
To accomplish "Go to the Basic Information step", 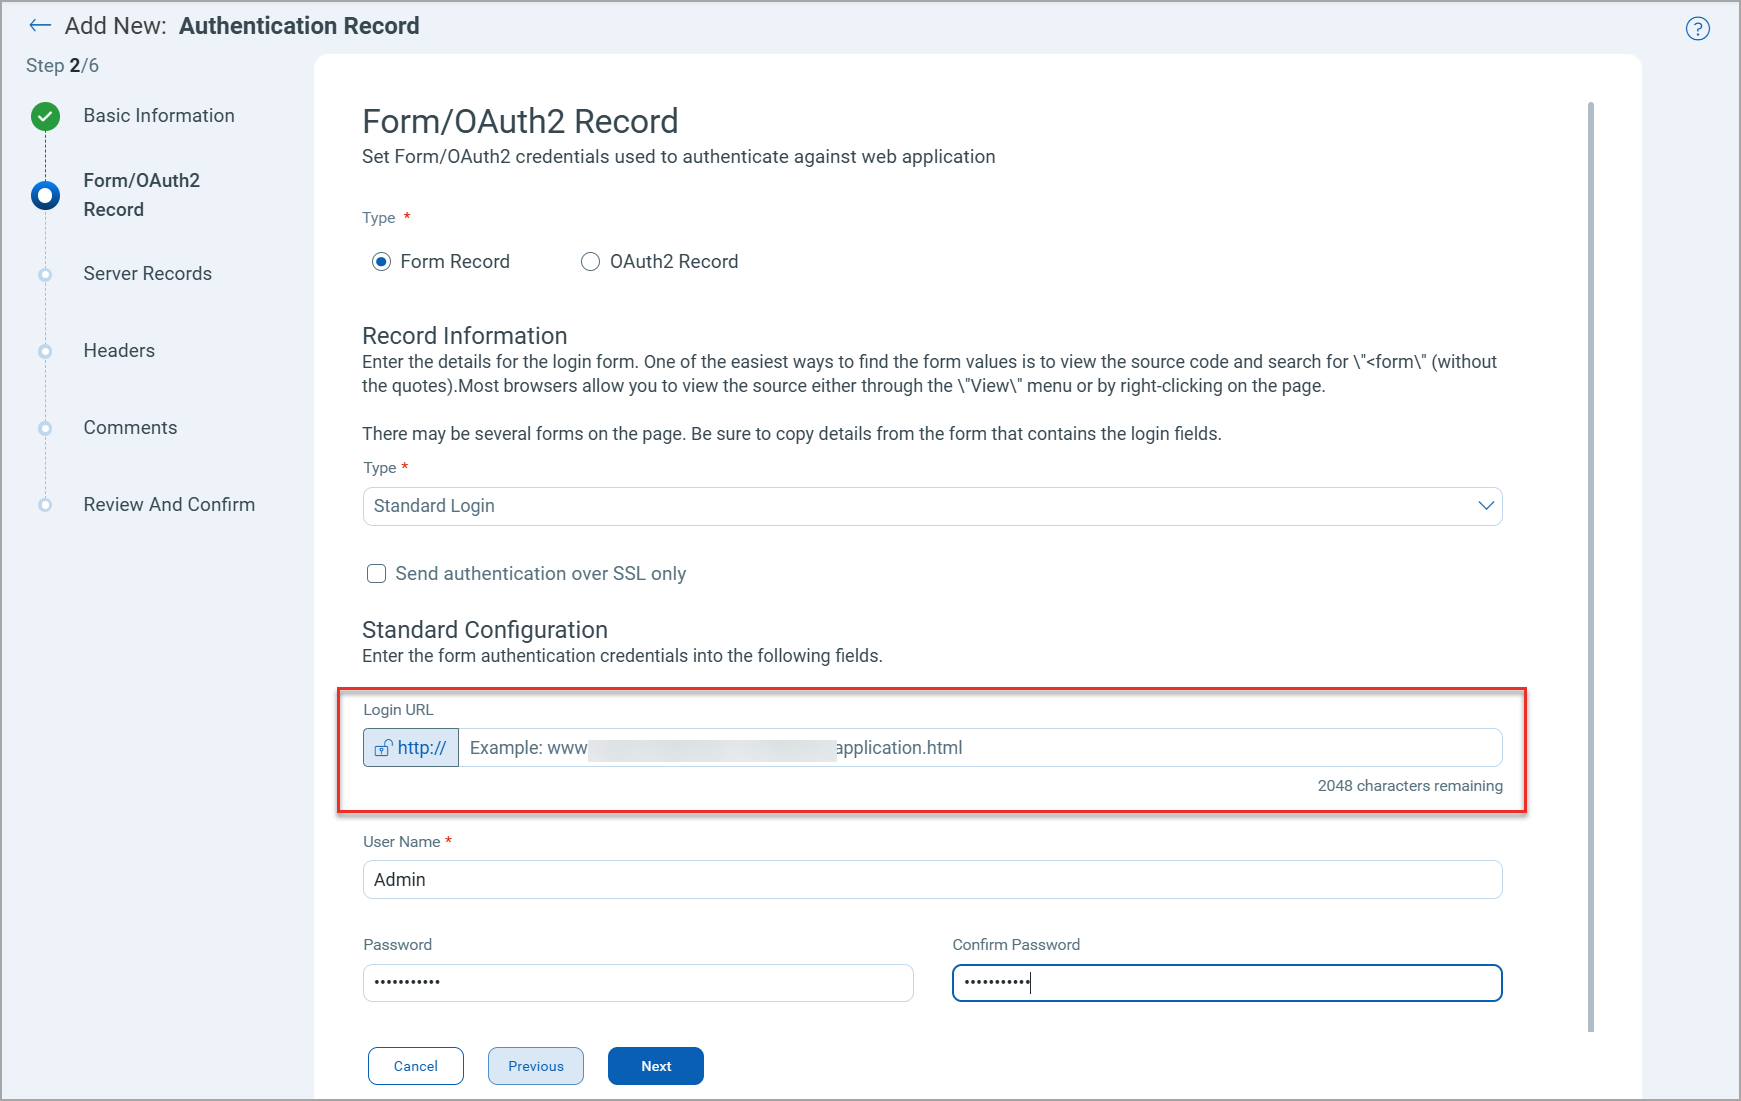I will pyautogui.click(x=158, y=115).
